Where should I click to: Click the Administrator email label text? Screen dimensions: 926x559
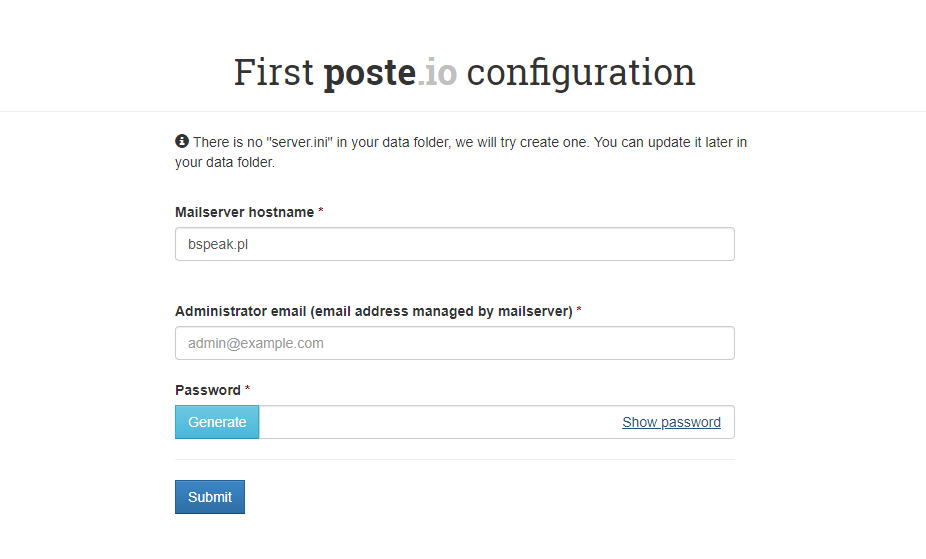[373, 311]
